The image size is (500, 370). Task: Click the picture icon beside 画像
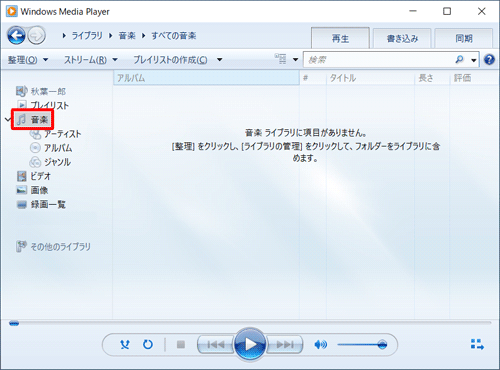pyautogui.click(x=22, y=190)
